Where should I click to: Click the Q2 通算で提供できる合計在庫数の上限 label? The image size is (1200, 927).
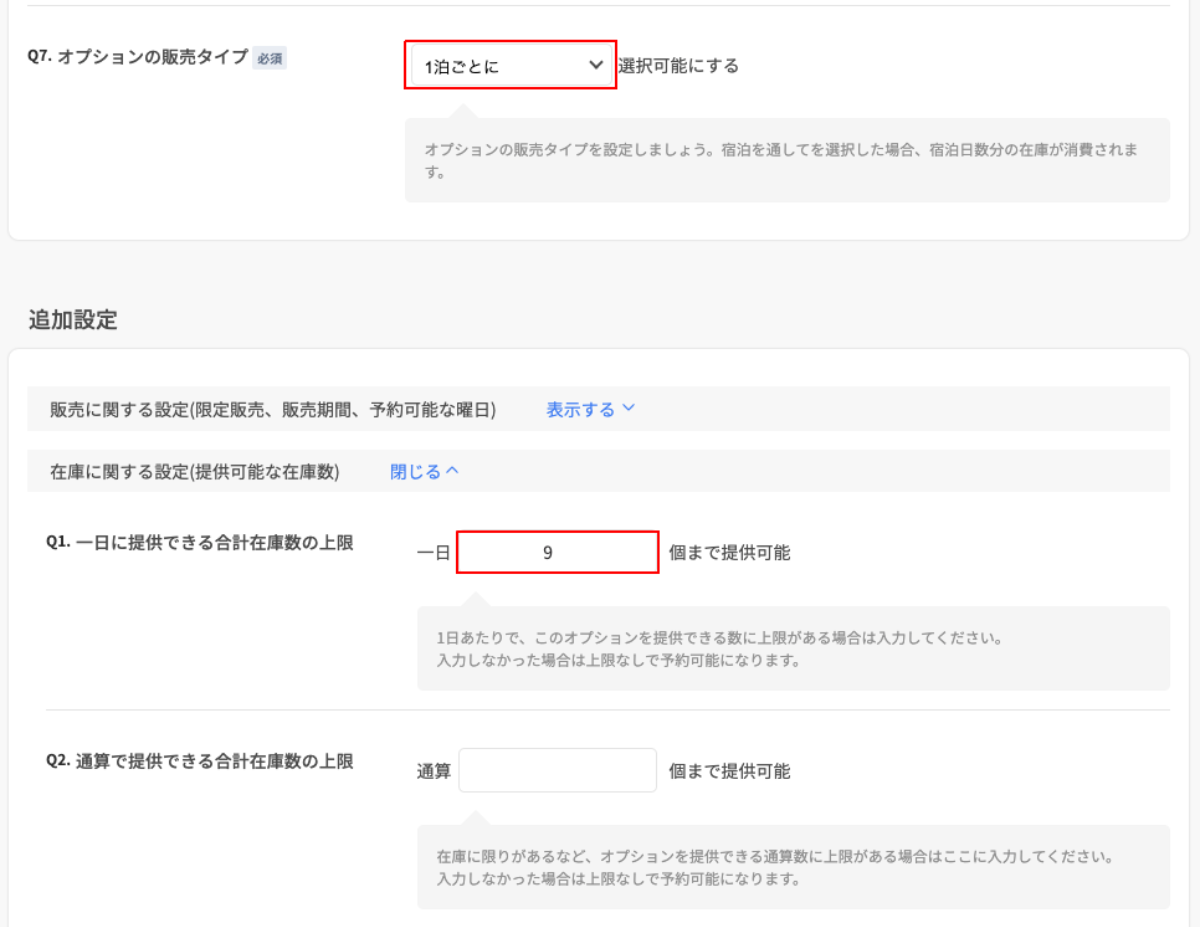[200, 761]
